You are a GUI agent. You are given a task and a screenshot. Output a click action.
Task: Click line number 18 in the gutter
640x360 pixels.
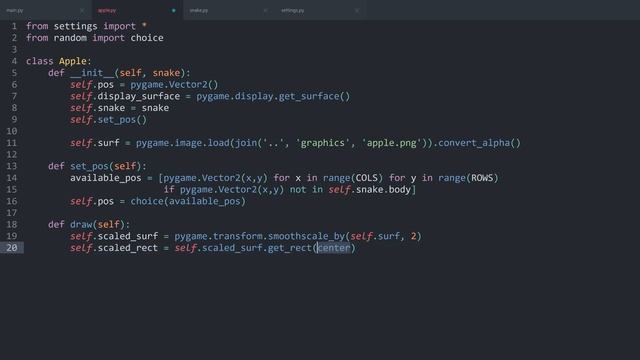point(11,224)
